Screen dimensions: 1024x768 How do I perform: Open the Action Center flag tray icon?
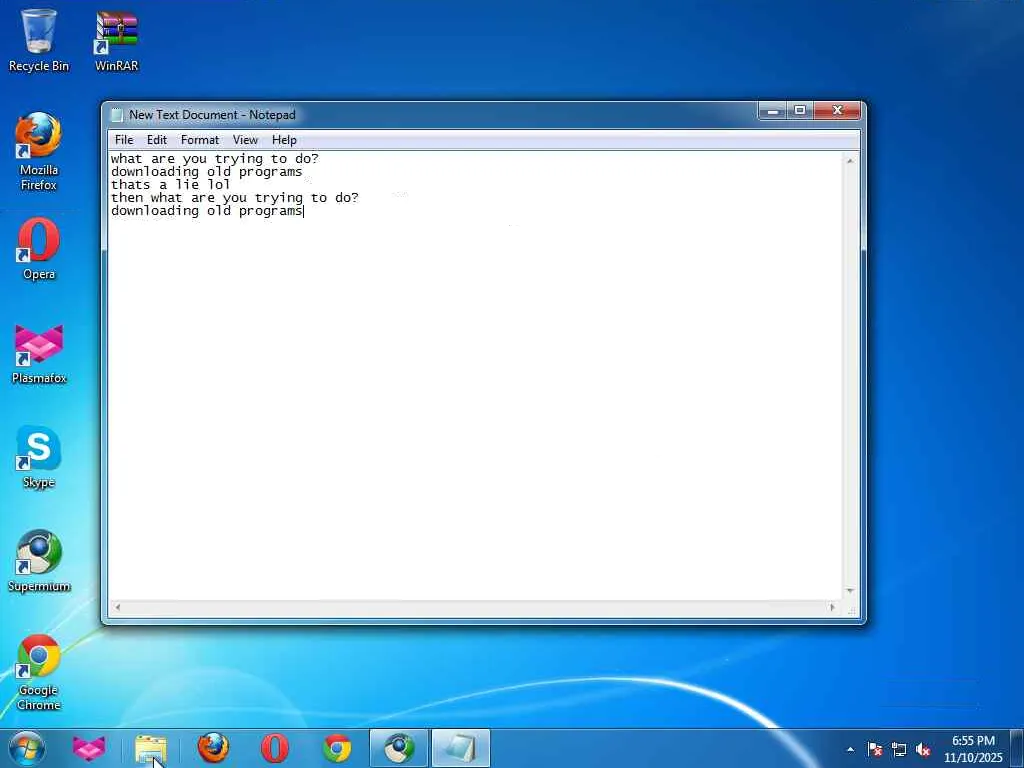coord(875,750)
